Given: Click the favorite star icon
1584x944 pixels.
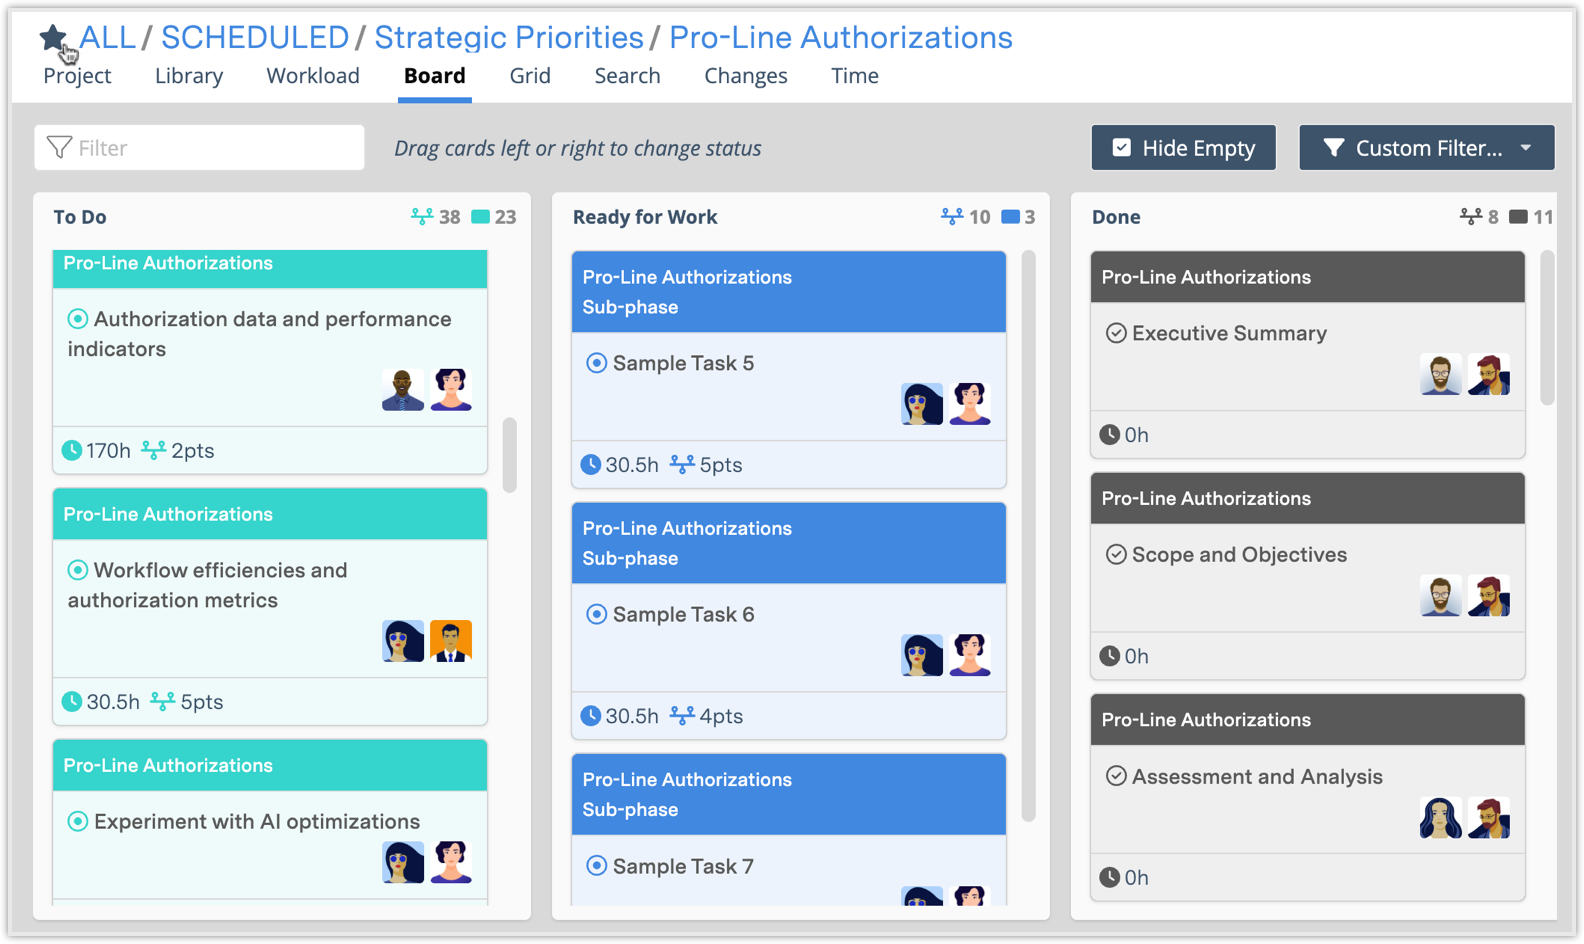Looking at the screenshot, I should [x=53, y=38].
